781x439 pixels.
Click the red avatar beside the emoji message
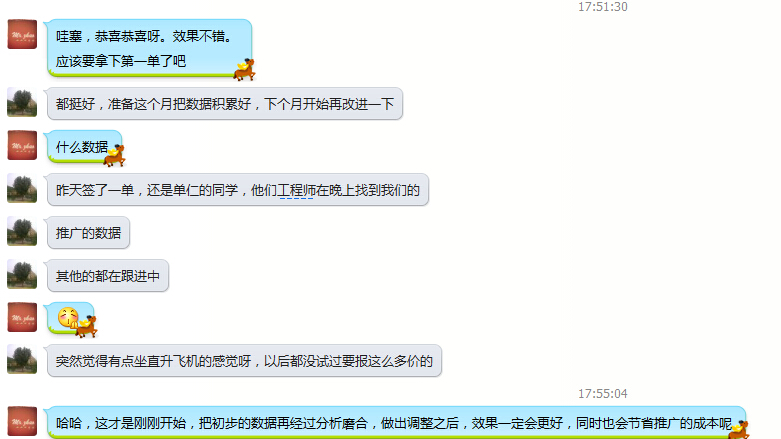tap(22, 317)
